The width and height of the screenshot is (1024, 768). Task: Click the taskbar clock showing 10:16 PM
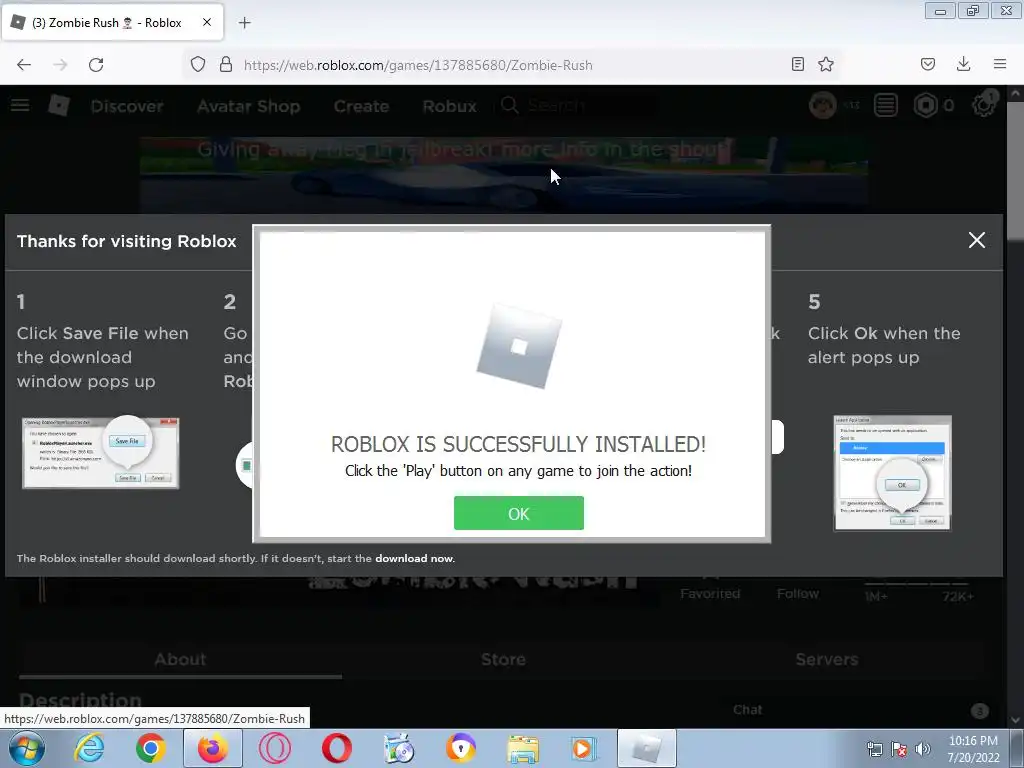click(973, 749)
